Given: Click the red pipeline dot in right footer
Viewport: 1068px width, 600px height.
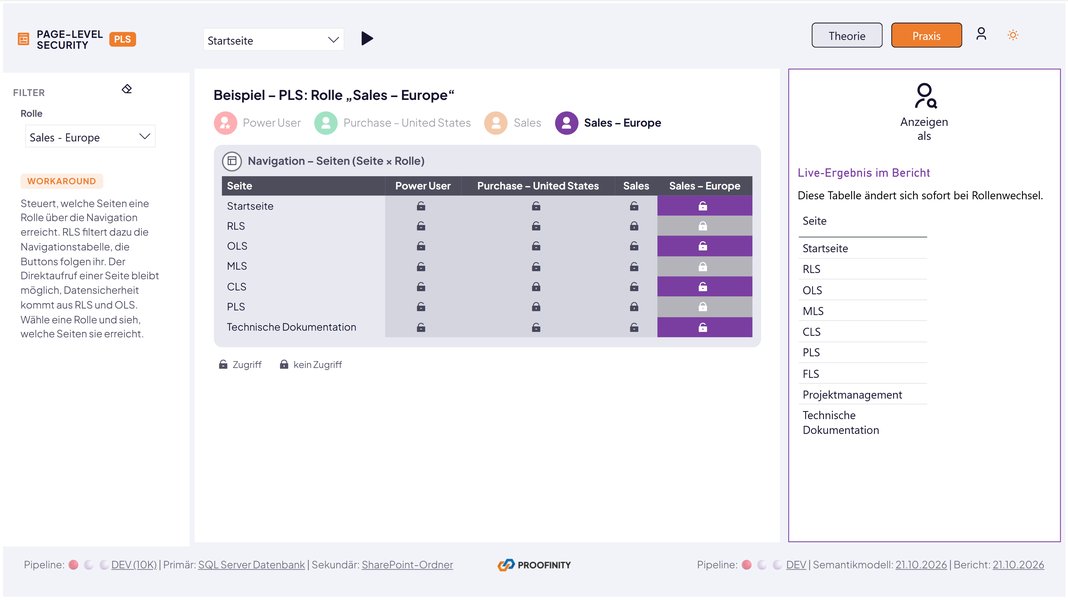Looking at the screenshot, I should coord(747,565).
